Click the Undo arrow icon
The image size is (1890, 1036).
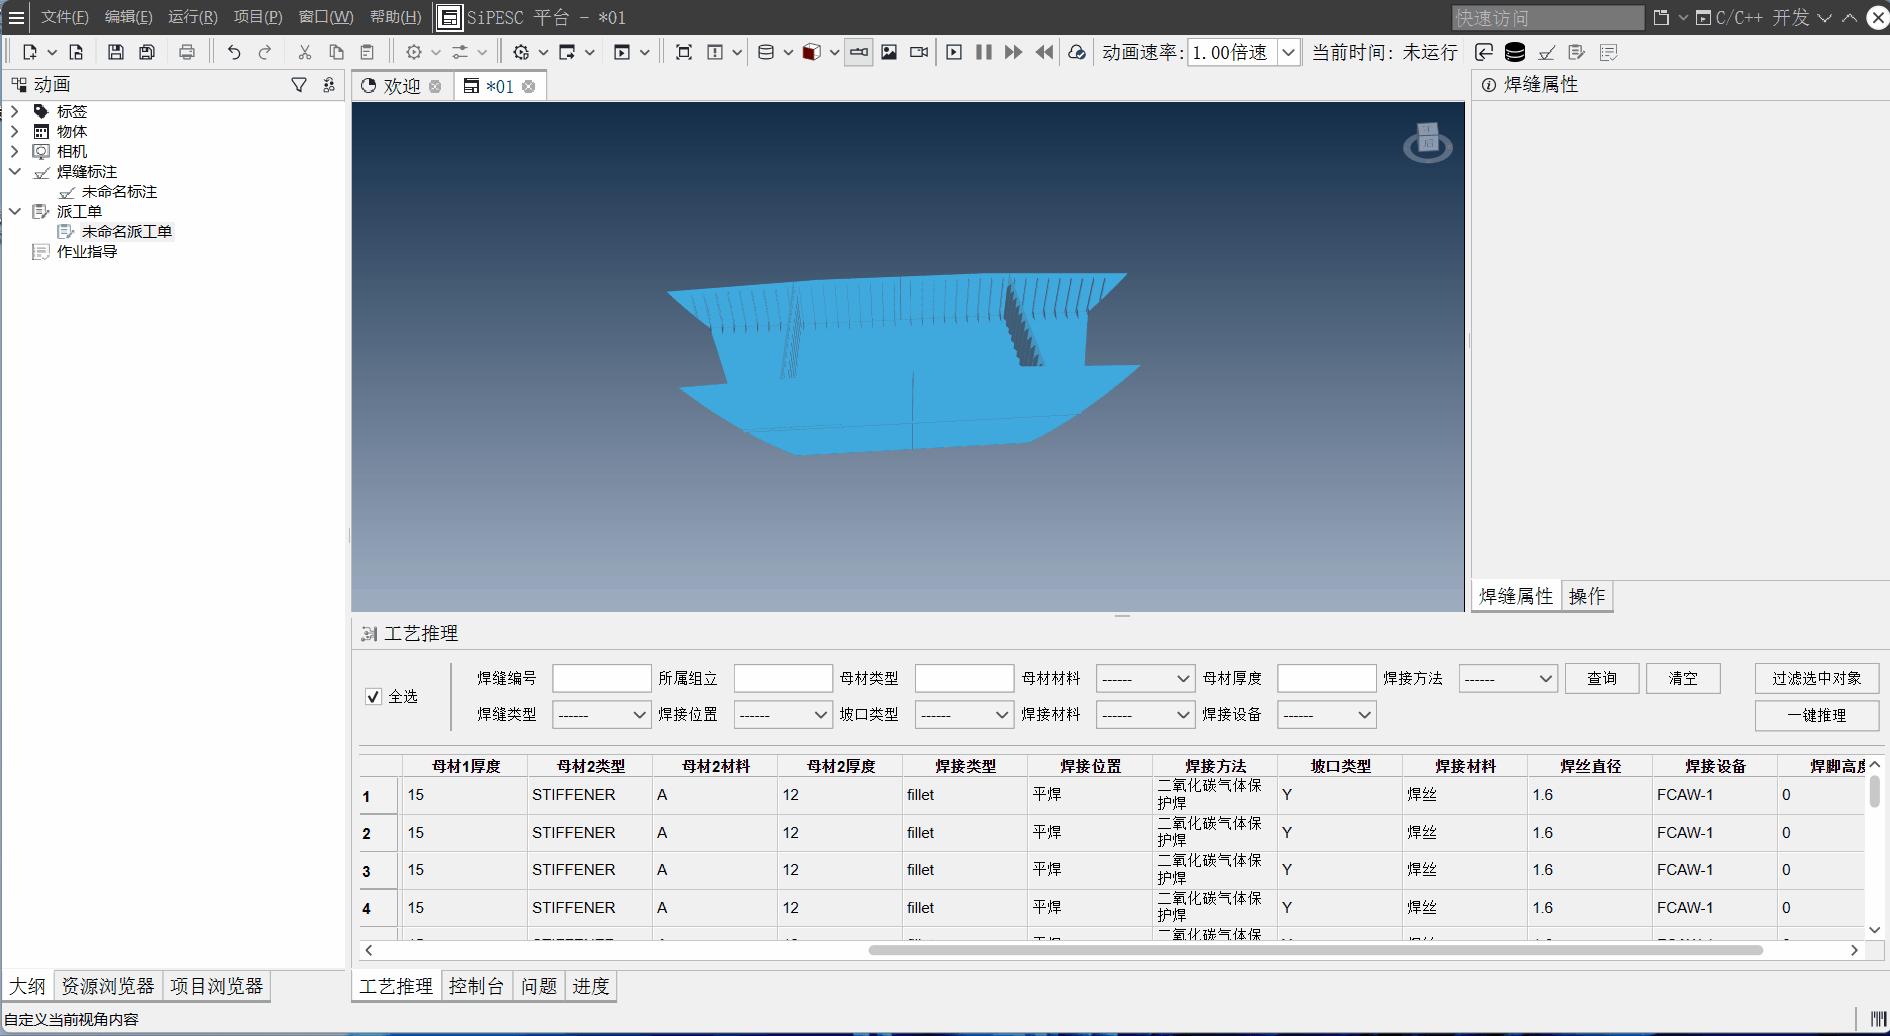(234, 52)
